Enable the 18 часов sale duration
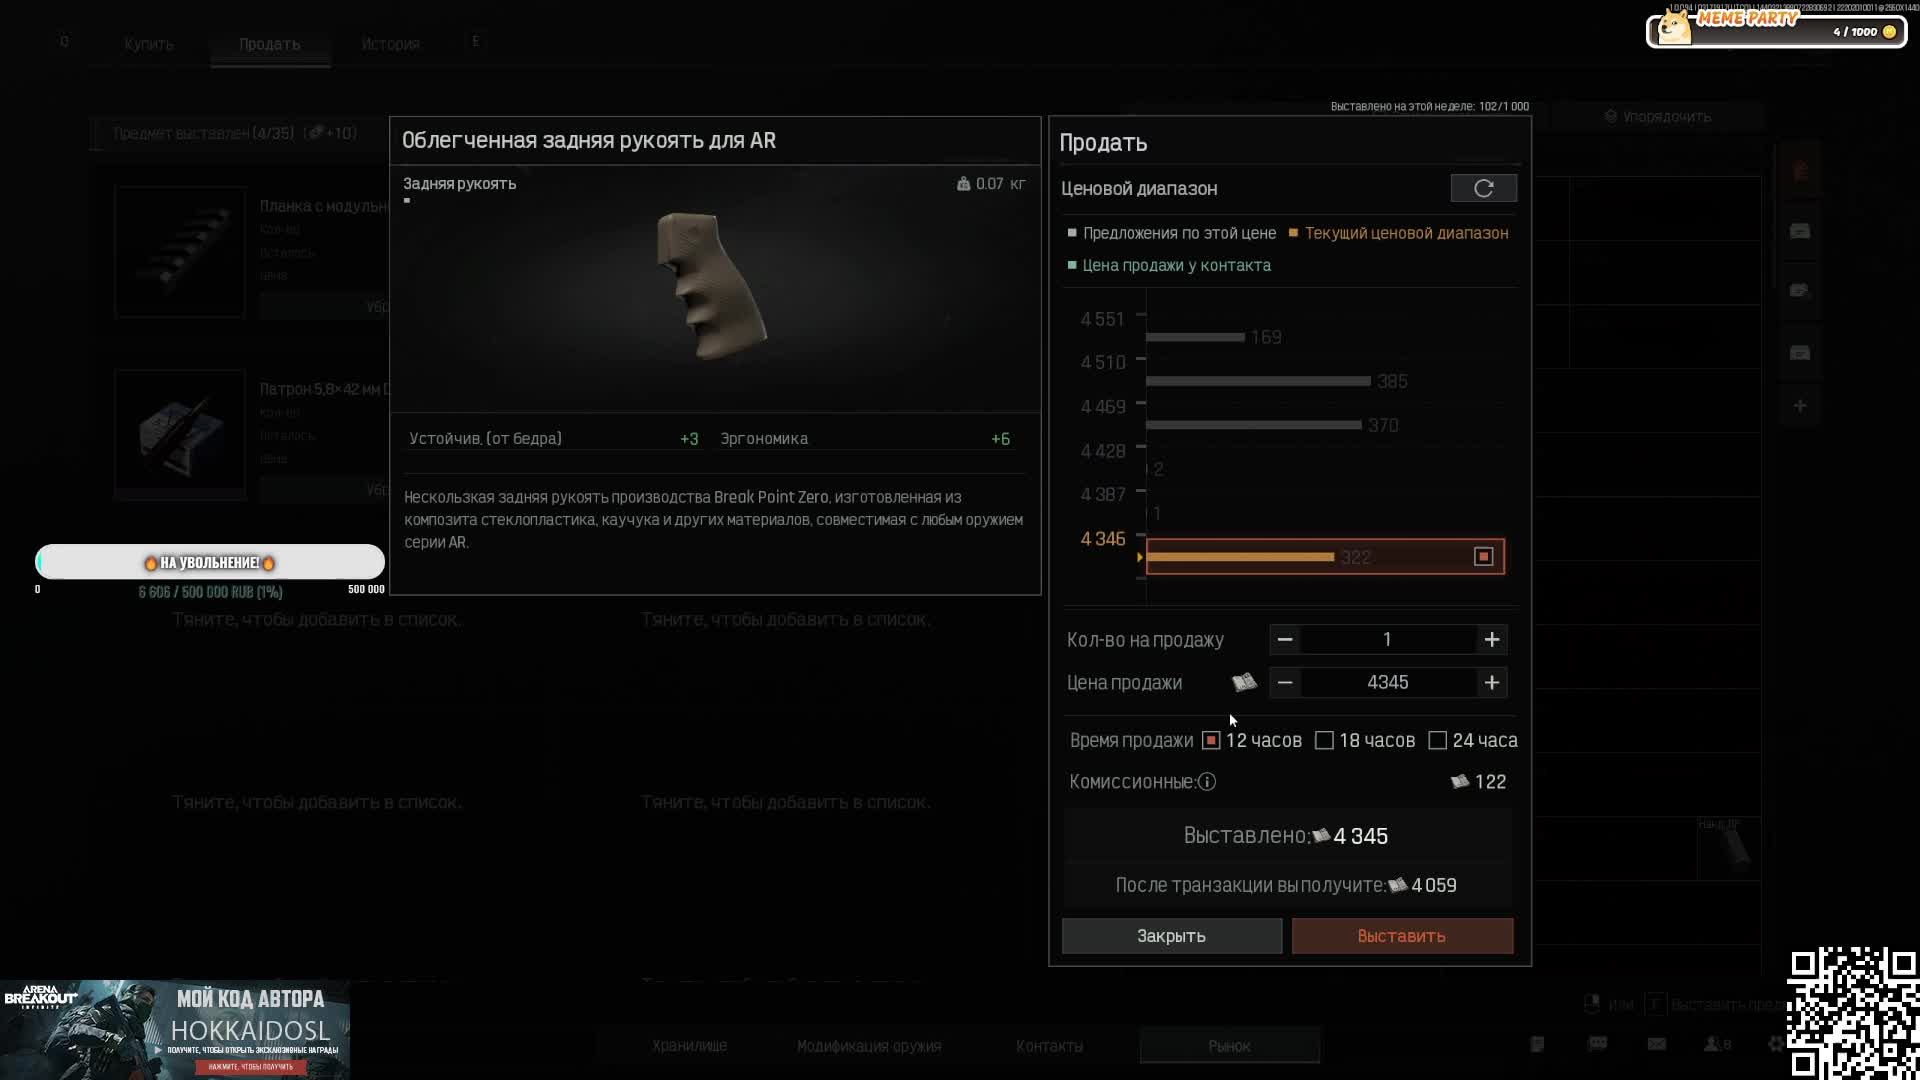The width and height of the screenshot is (1920, 1080). [x=1324, y=741]
